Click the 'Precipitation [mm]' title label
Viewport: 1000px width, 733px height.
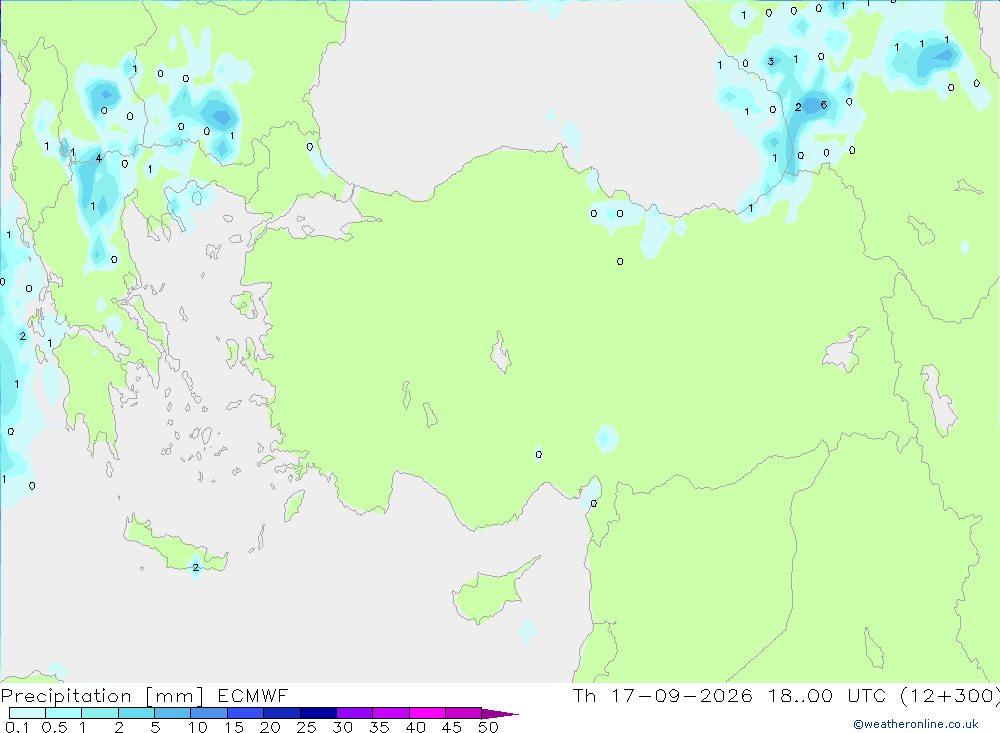point(102,696)
